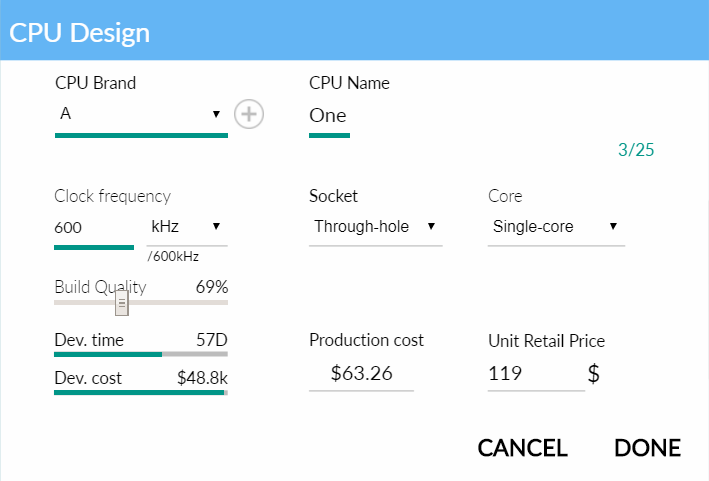
Task: Click the Dev. time progress bar
Action: 141,354
